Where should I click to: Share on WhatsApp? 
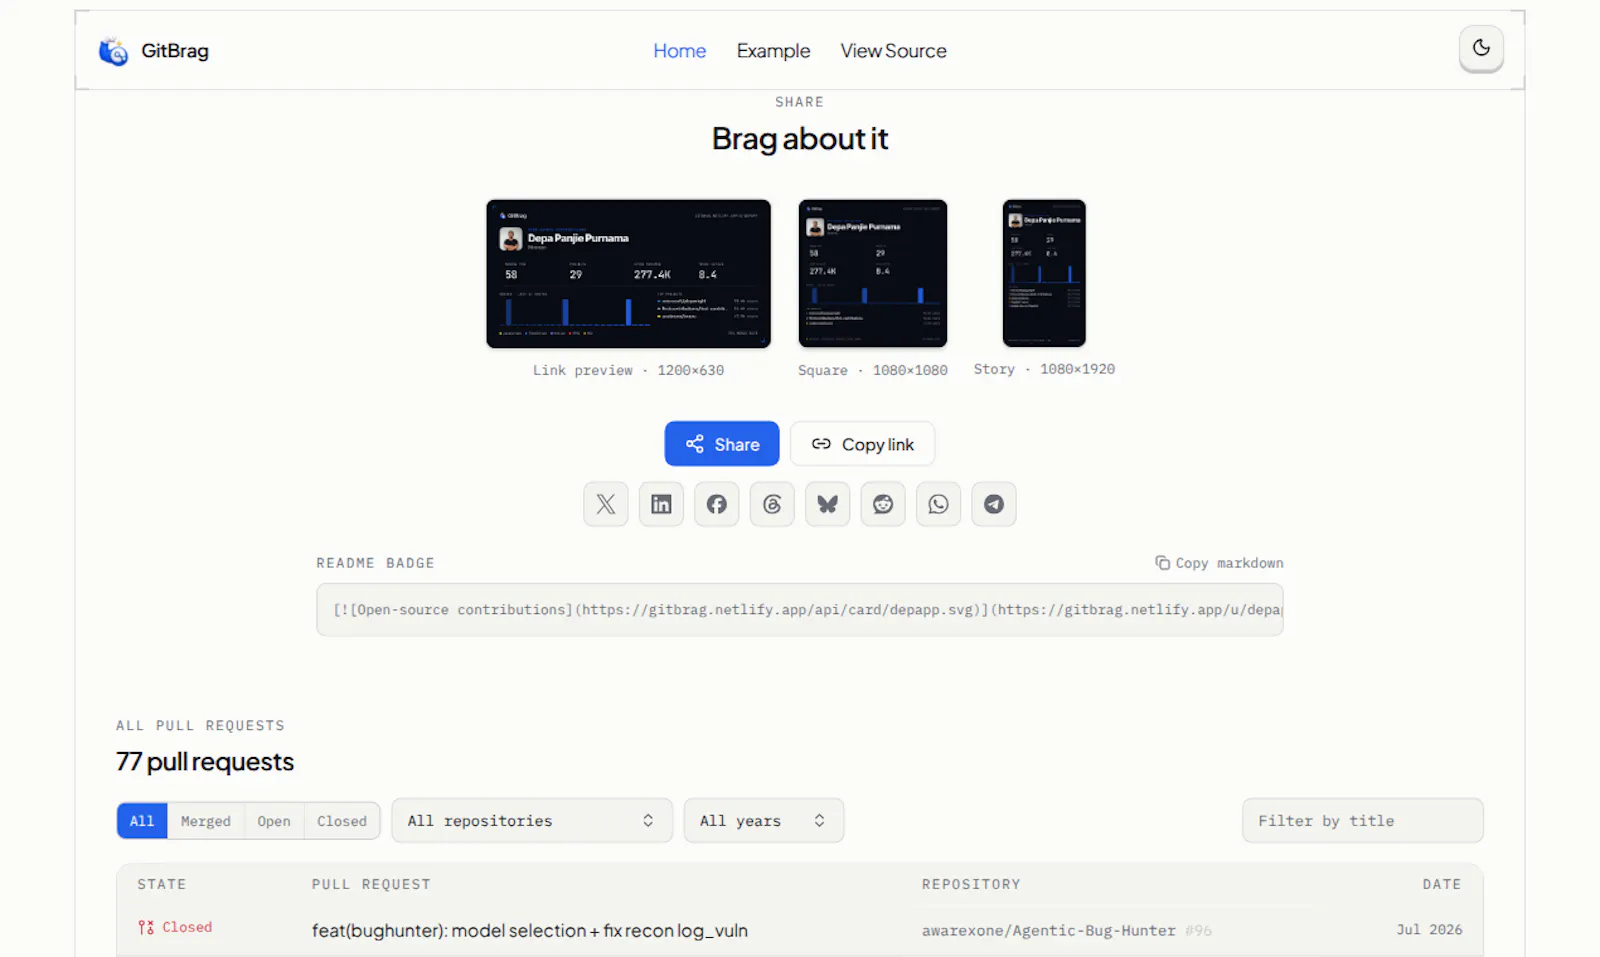pyautogui.click(x=938, y=504)
